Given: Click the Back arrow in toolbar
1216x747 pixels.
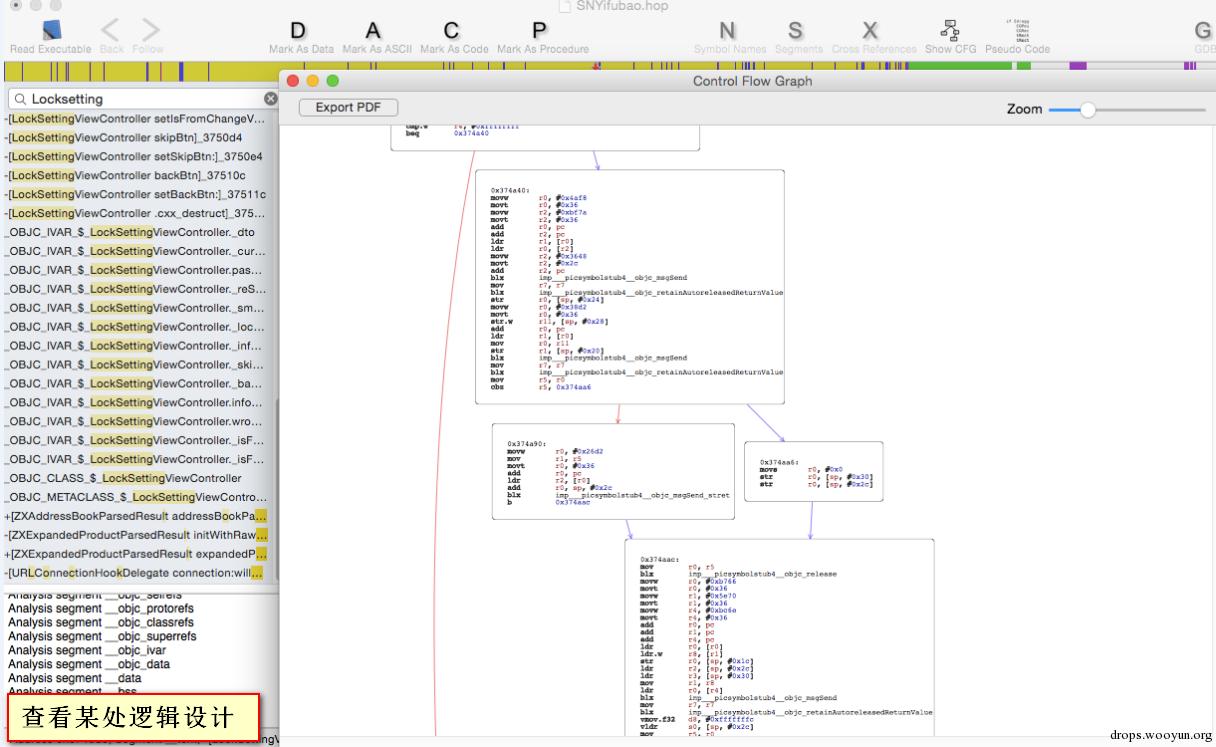Looking at the screenshot, I should pyautogui.click(x=111, y=31).
